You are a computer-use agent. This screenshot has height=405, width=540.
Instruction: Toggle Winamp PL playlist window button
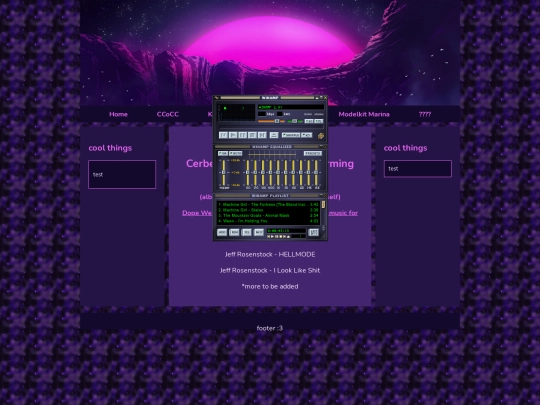(319, 121)
